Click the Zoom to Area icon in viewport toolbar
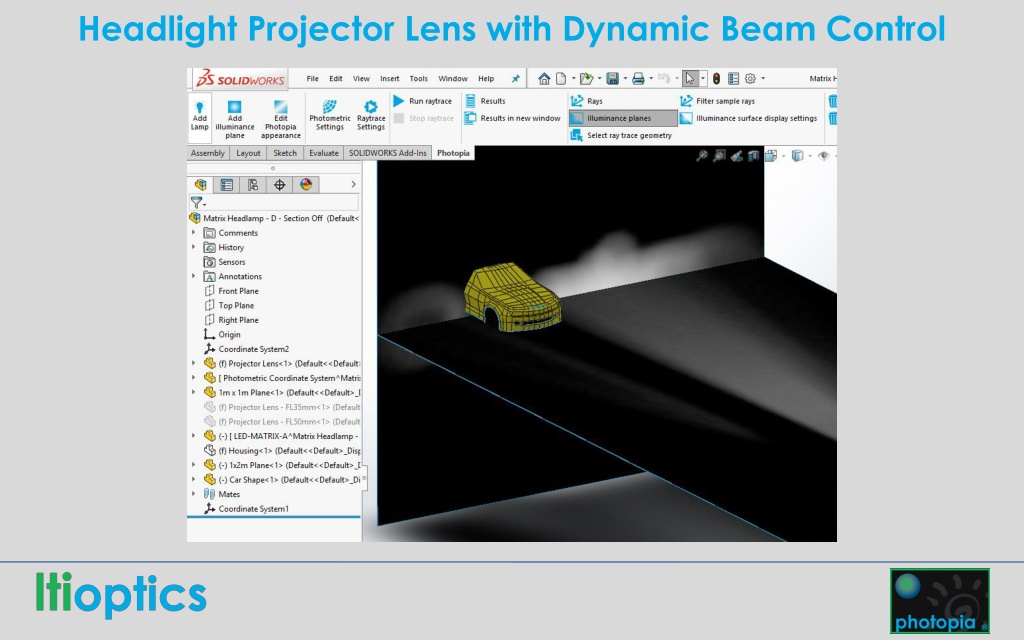 (x=719, y=155)
